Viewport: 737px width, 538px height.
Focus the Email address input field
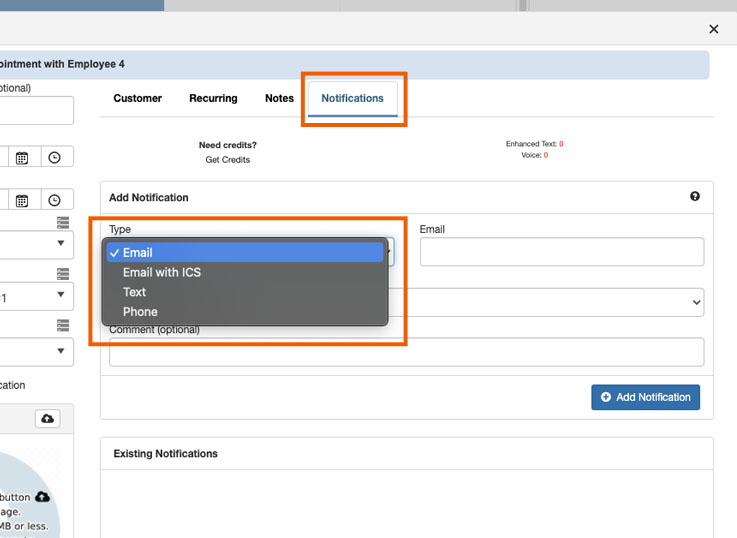(x=561, y=252)
